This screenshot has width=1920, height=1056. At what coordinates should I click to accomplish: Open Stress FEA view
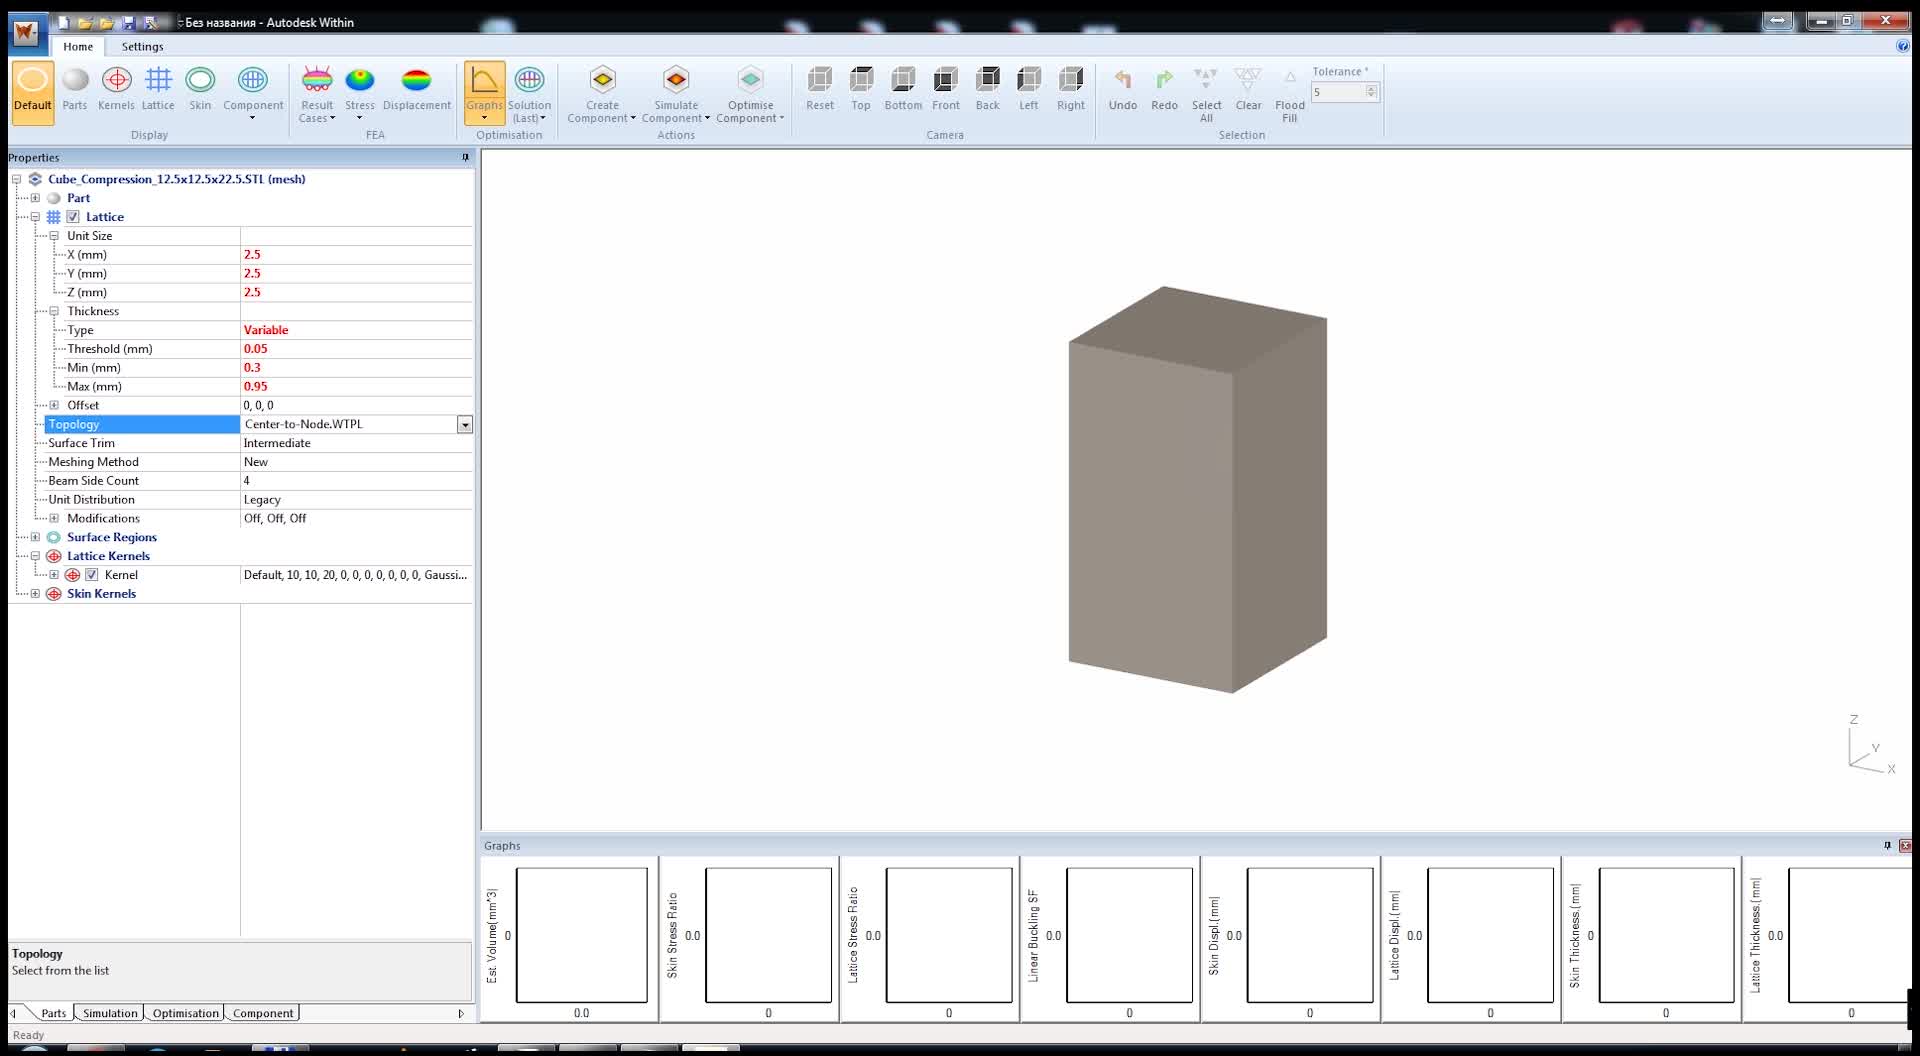[360, 94]
